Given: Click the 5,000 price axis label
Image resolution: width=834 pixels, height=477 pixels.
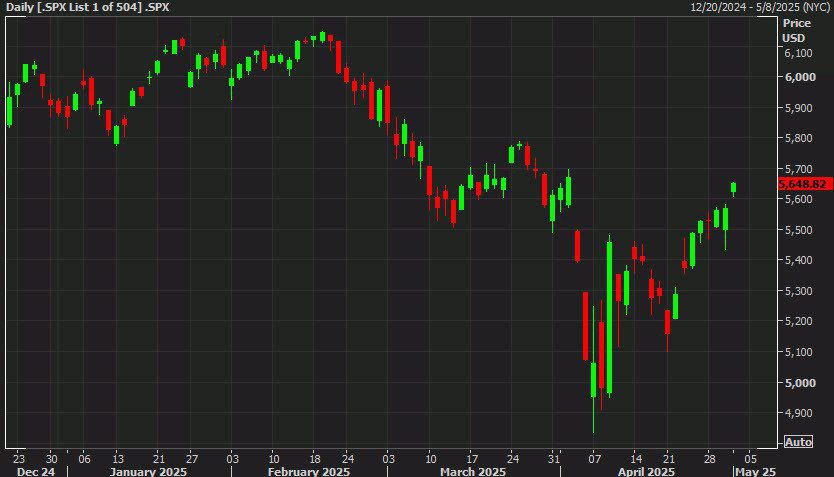Looking at the screenshot, I should click(800, 383).
